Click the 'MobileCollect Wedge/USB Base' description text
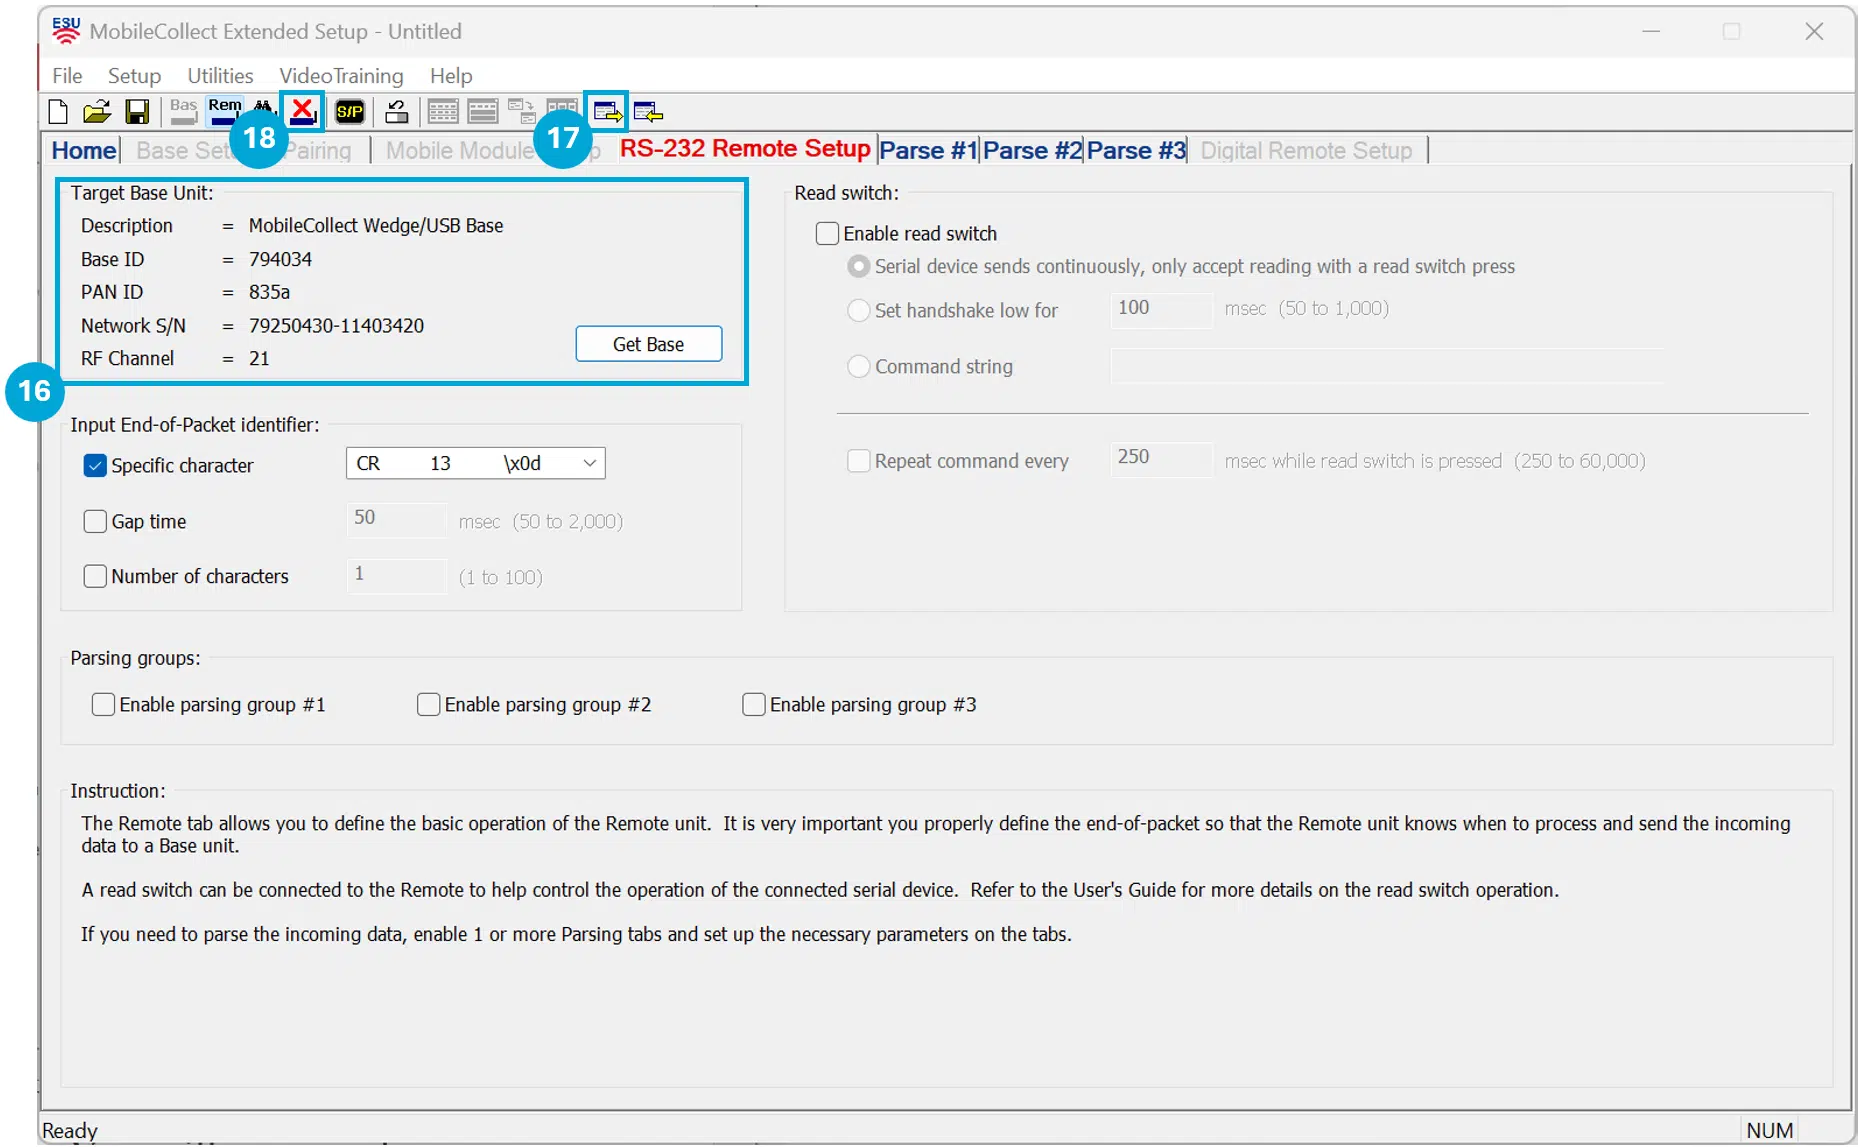Screen dimensions: 1858x1147 point(376,226)
